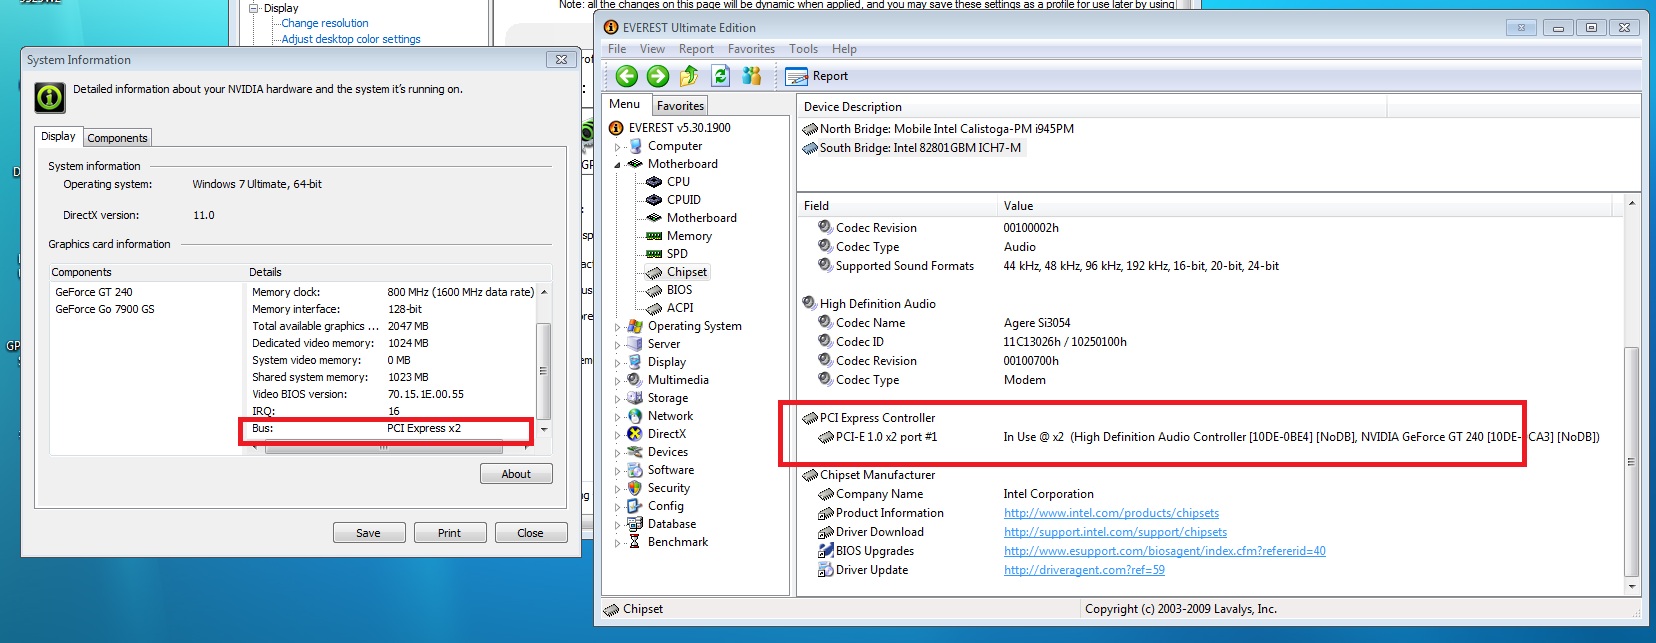Select the CPU tree item
1656x643 pixels.
[678, 182]
